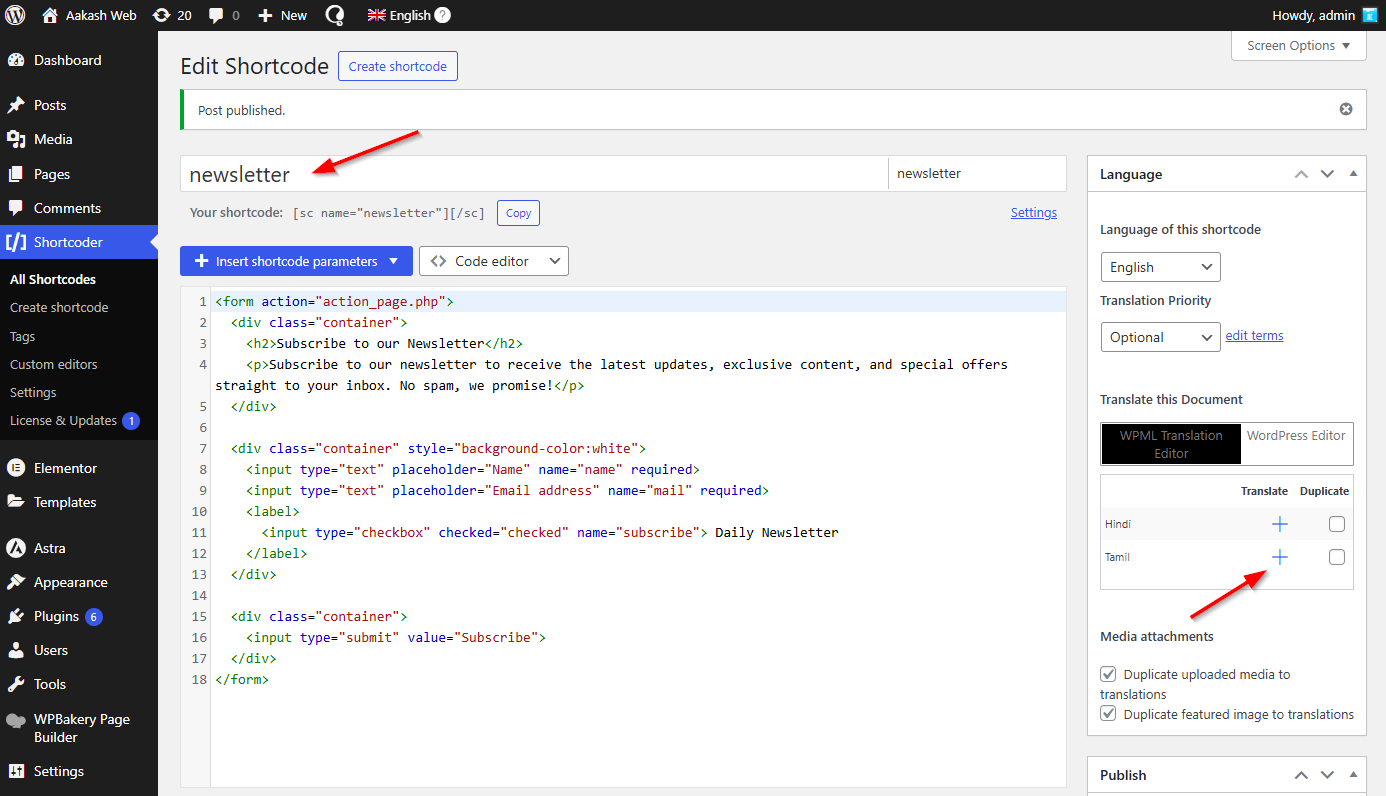The image size is (1386, 796).
Task: View comments bubble in admin bar
Action: pyautogui.click(x=215, y=16)
